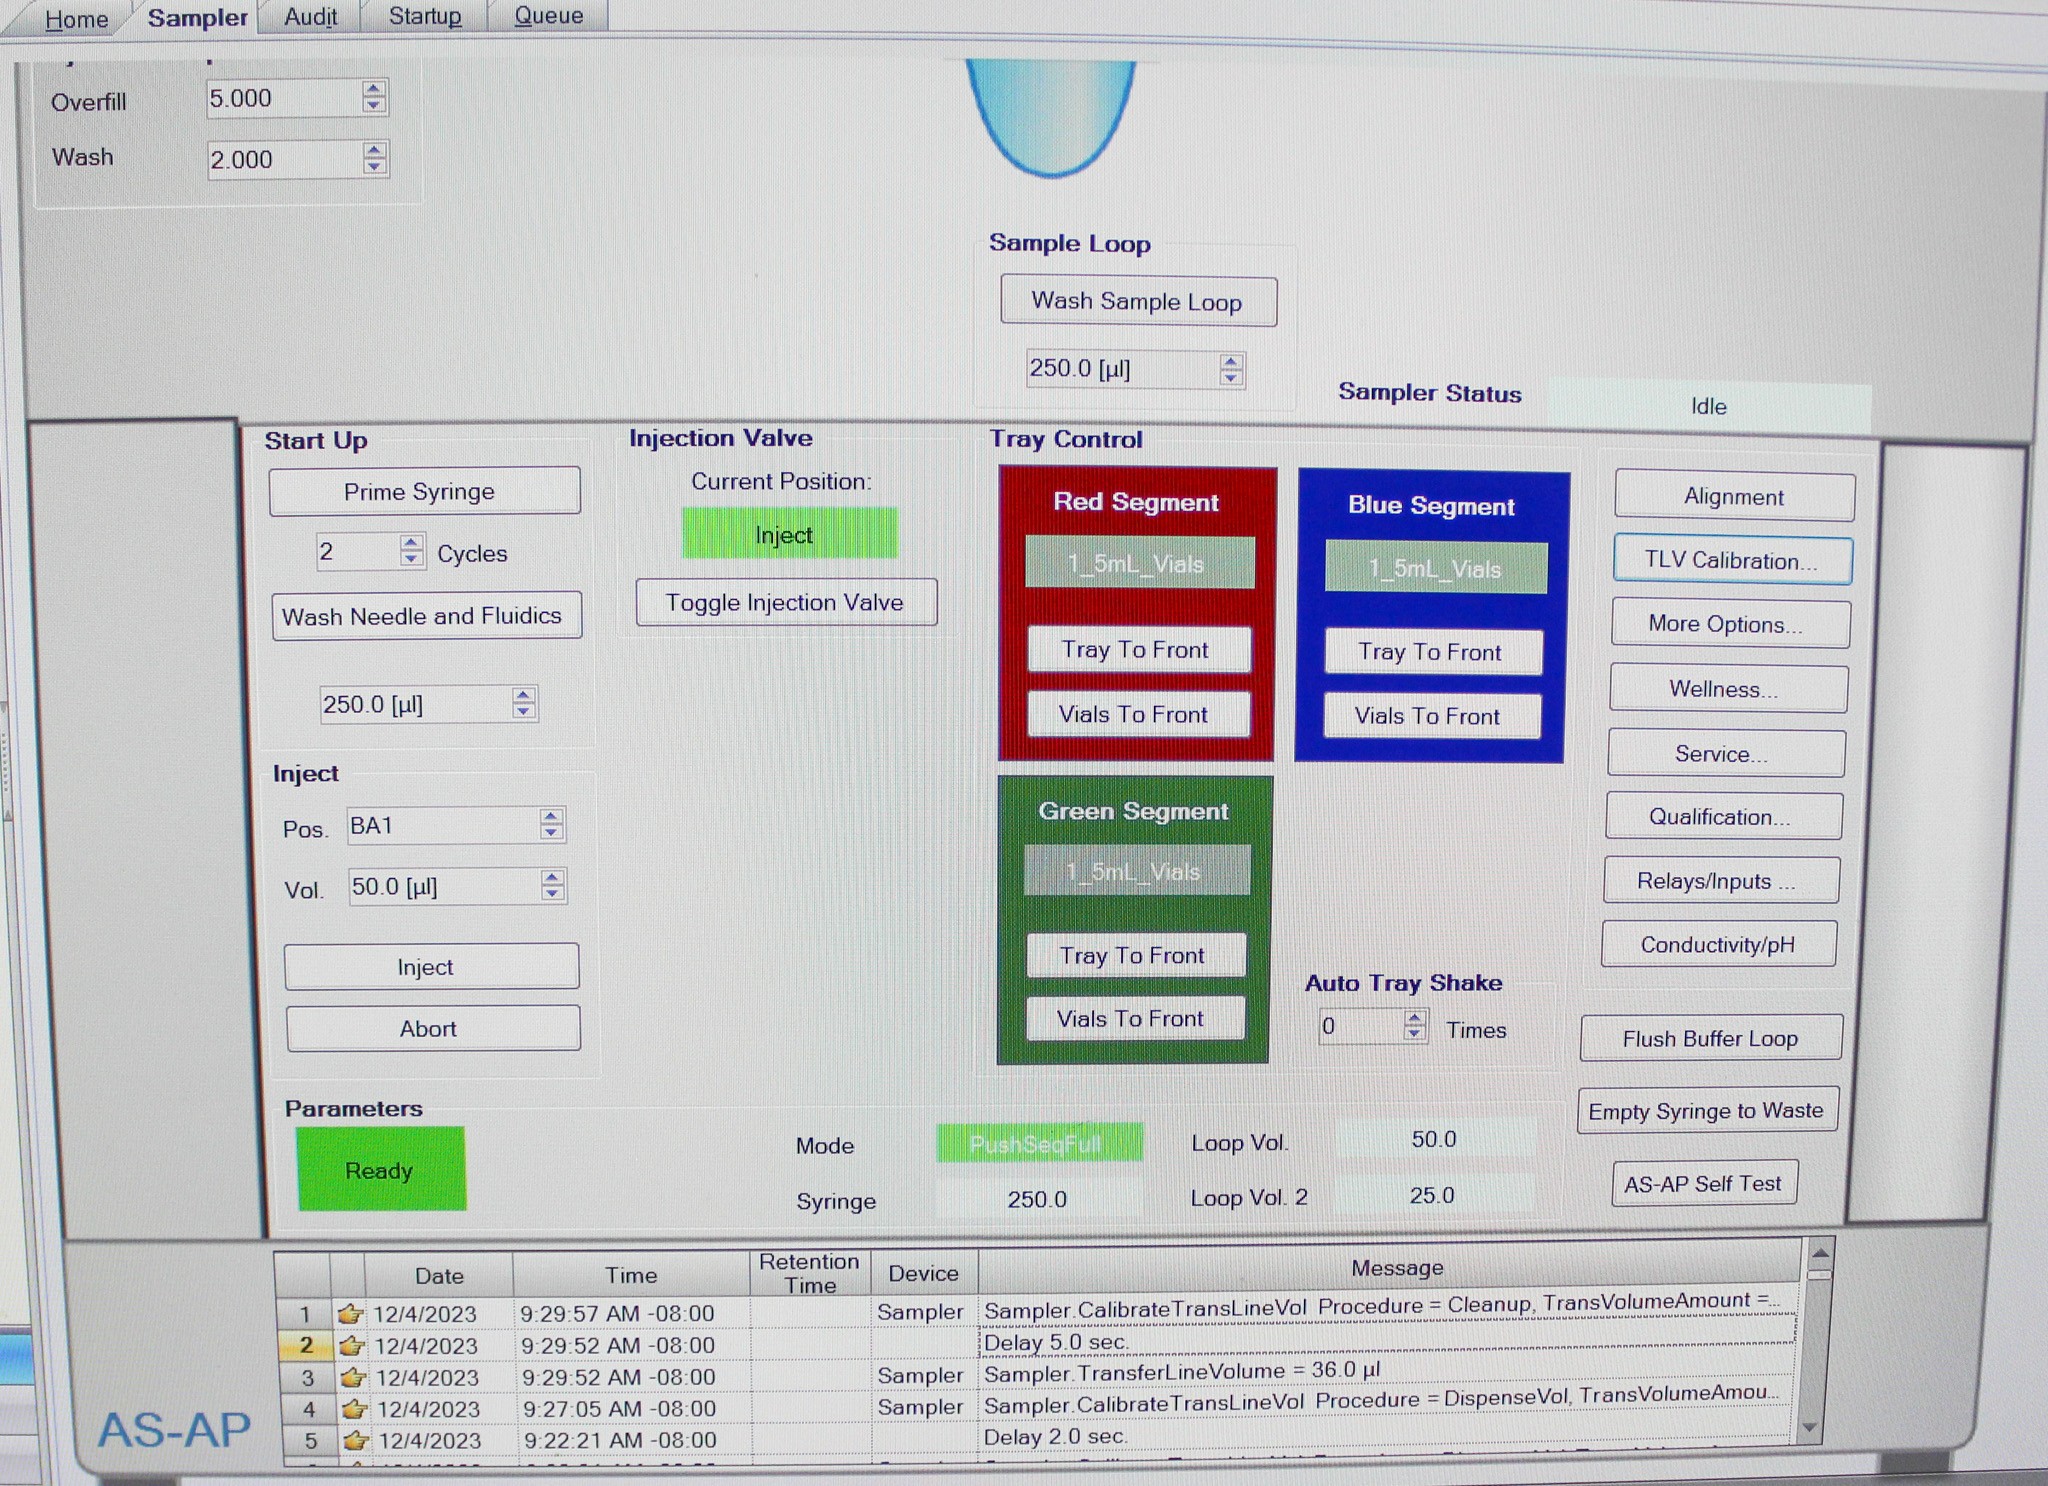Open the TLV Calibration dialog
The image size is (2048, 1486).
1732,560
